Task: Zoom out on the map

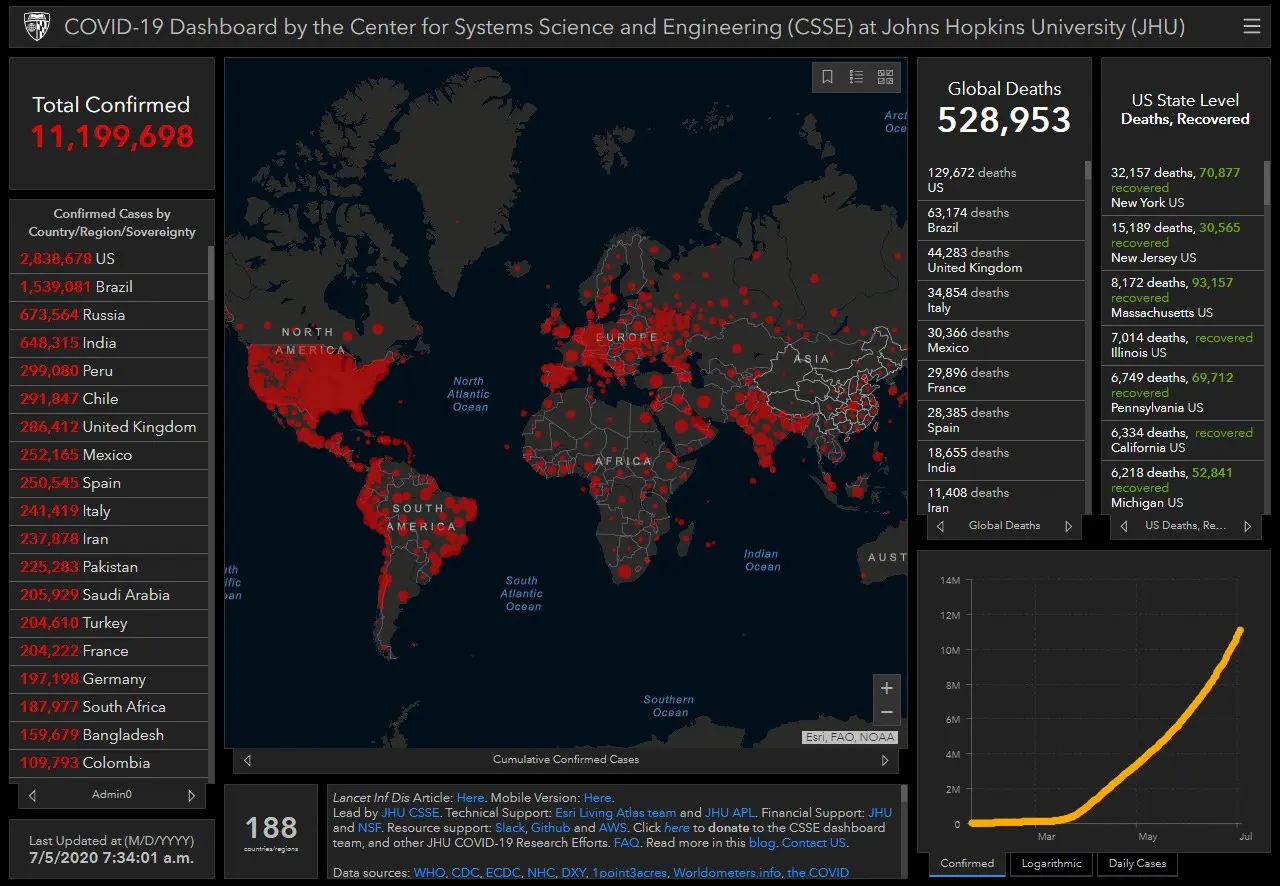Action: click(886, 713)
